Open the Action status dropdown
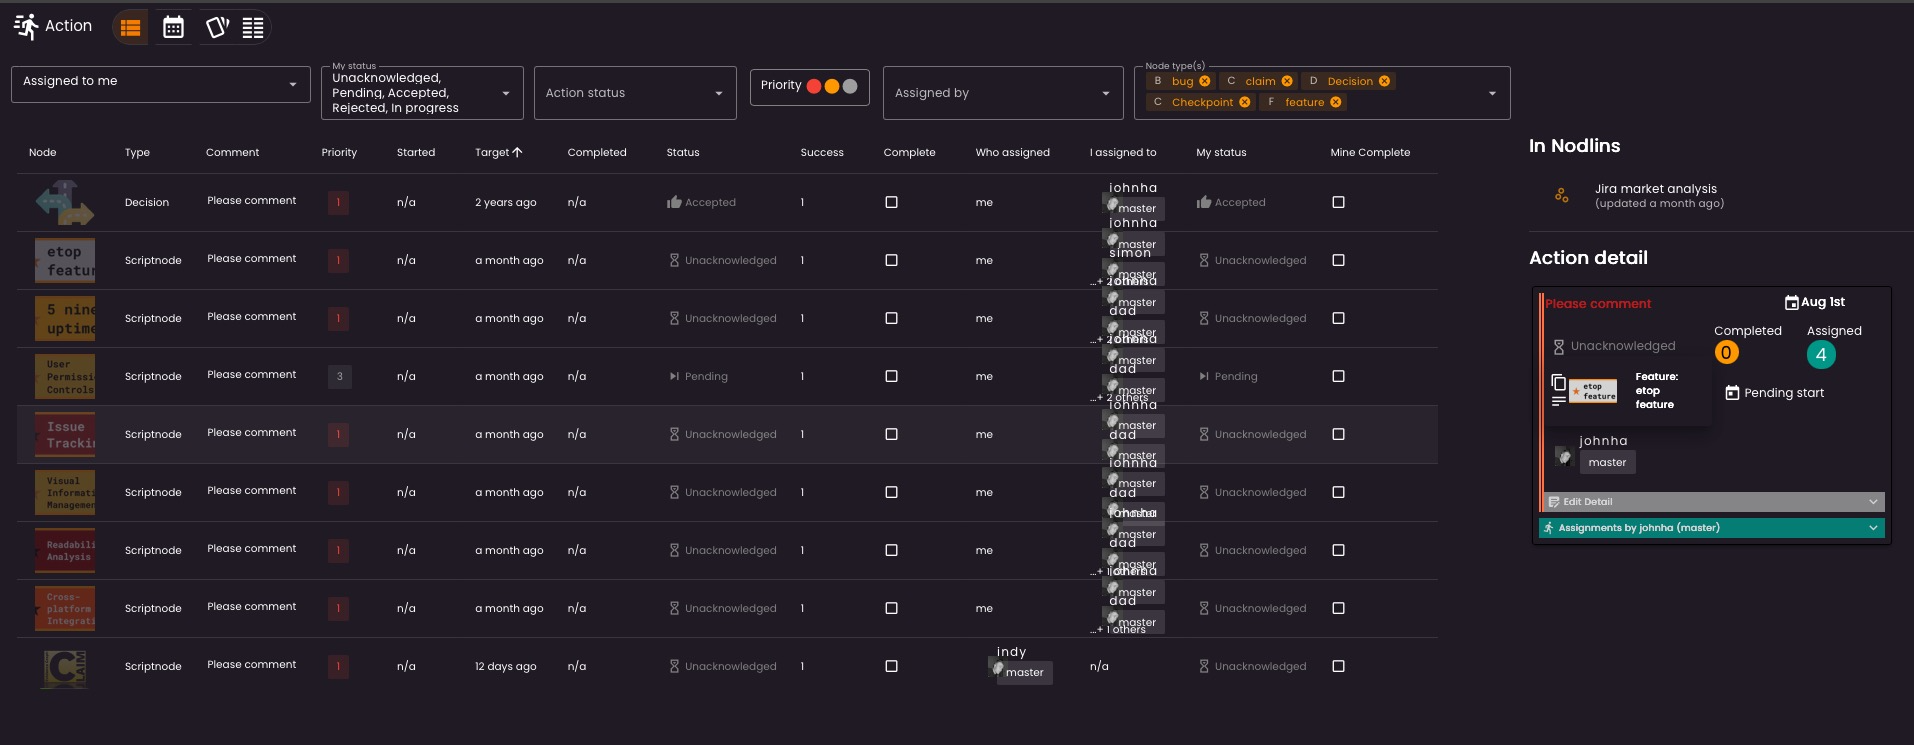This screenshot has height=745, width=1914. pyautogui.click(x=634, y=93)
